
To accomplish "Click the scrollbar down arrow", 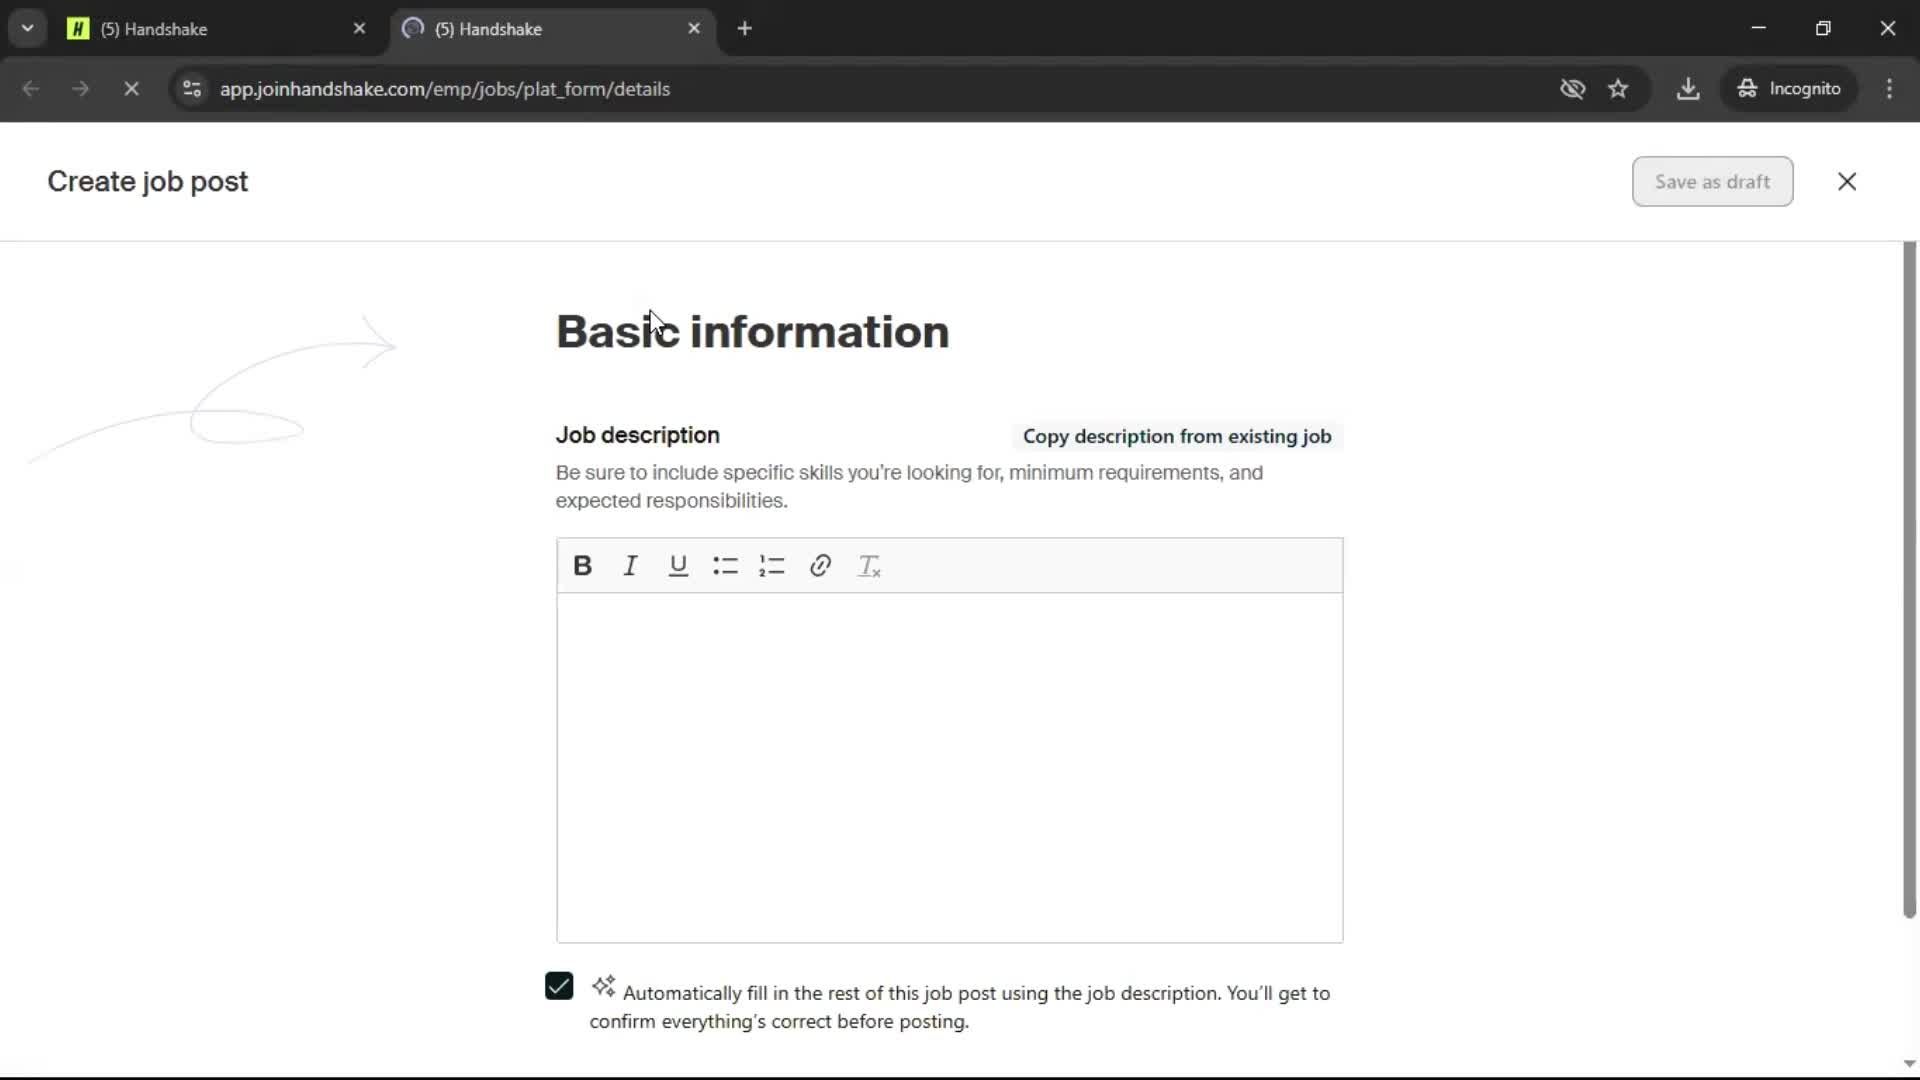I will [1909, 1064].
